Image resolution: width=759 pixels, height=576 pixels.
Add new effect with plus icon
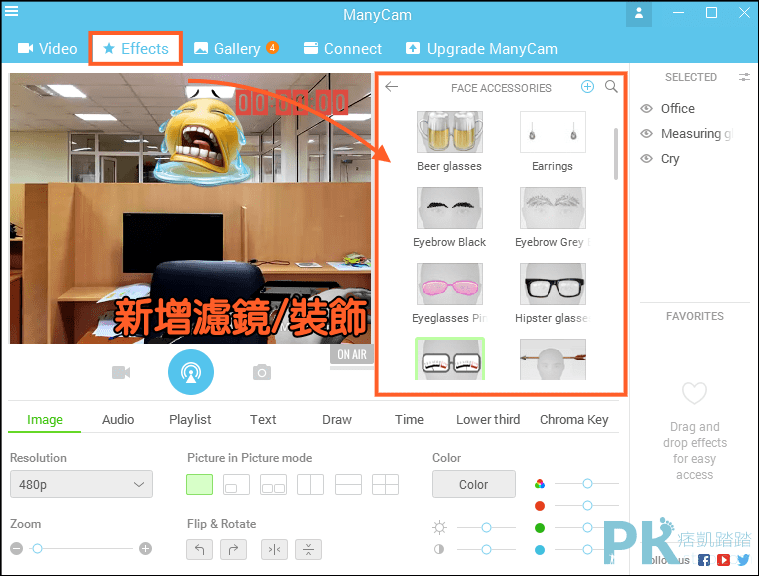tap(587, 87)
